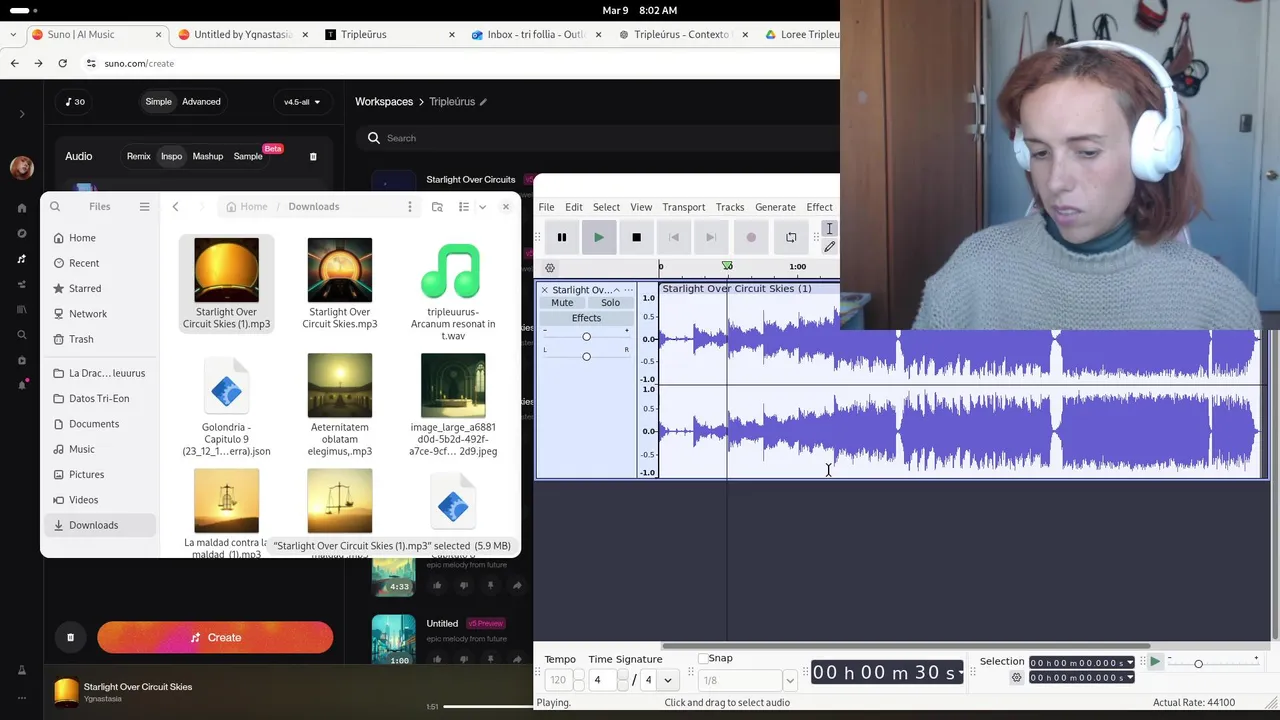Skip to end in Audacity transport
Screen dimensions: 1280x720
[711, 237]
